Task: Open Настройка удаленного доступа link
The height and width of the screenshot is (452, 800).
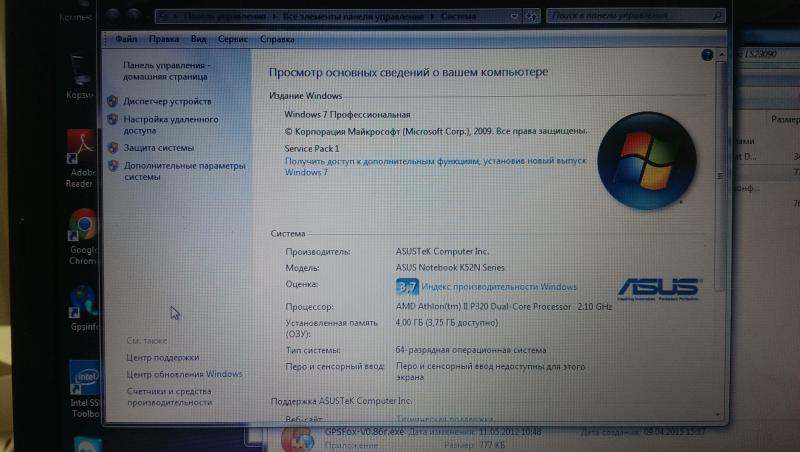Action: tap(171, 124)
